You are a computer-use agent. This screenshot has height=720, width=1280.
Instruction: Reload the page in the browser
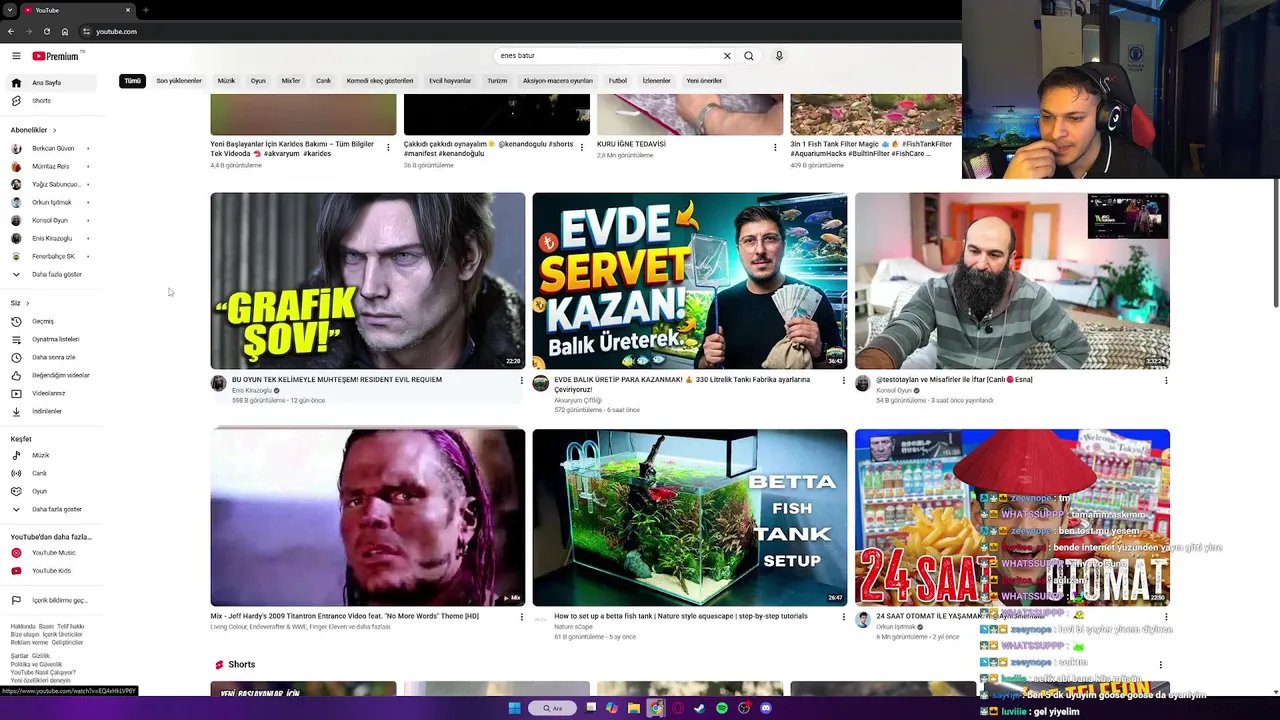pos(46,31)
